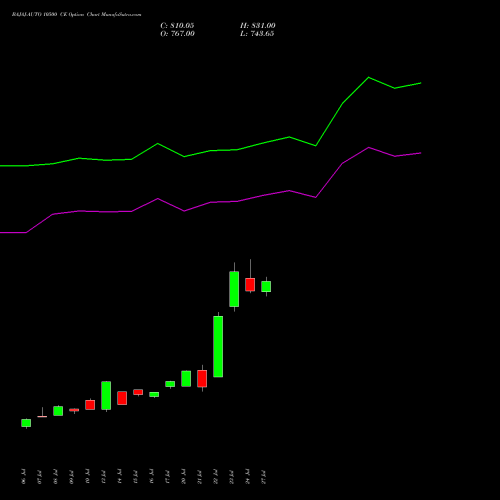This screenshot has width=500, height=500.
Task: Select the opening price value O: 767.00
Action: click(177, 34)
